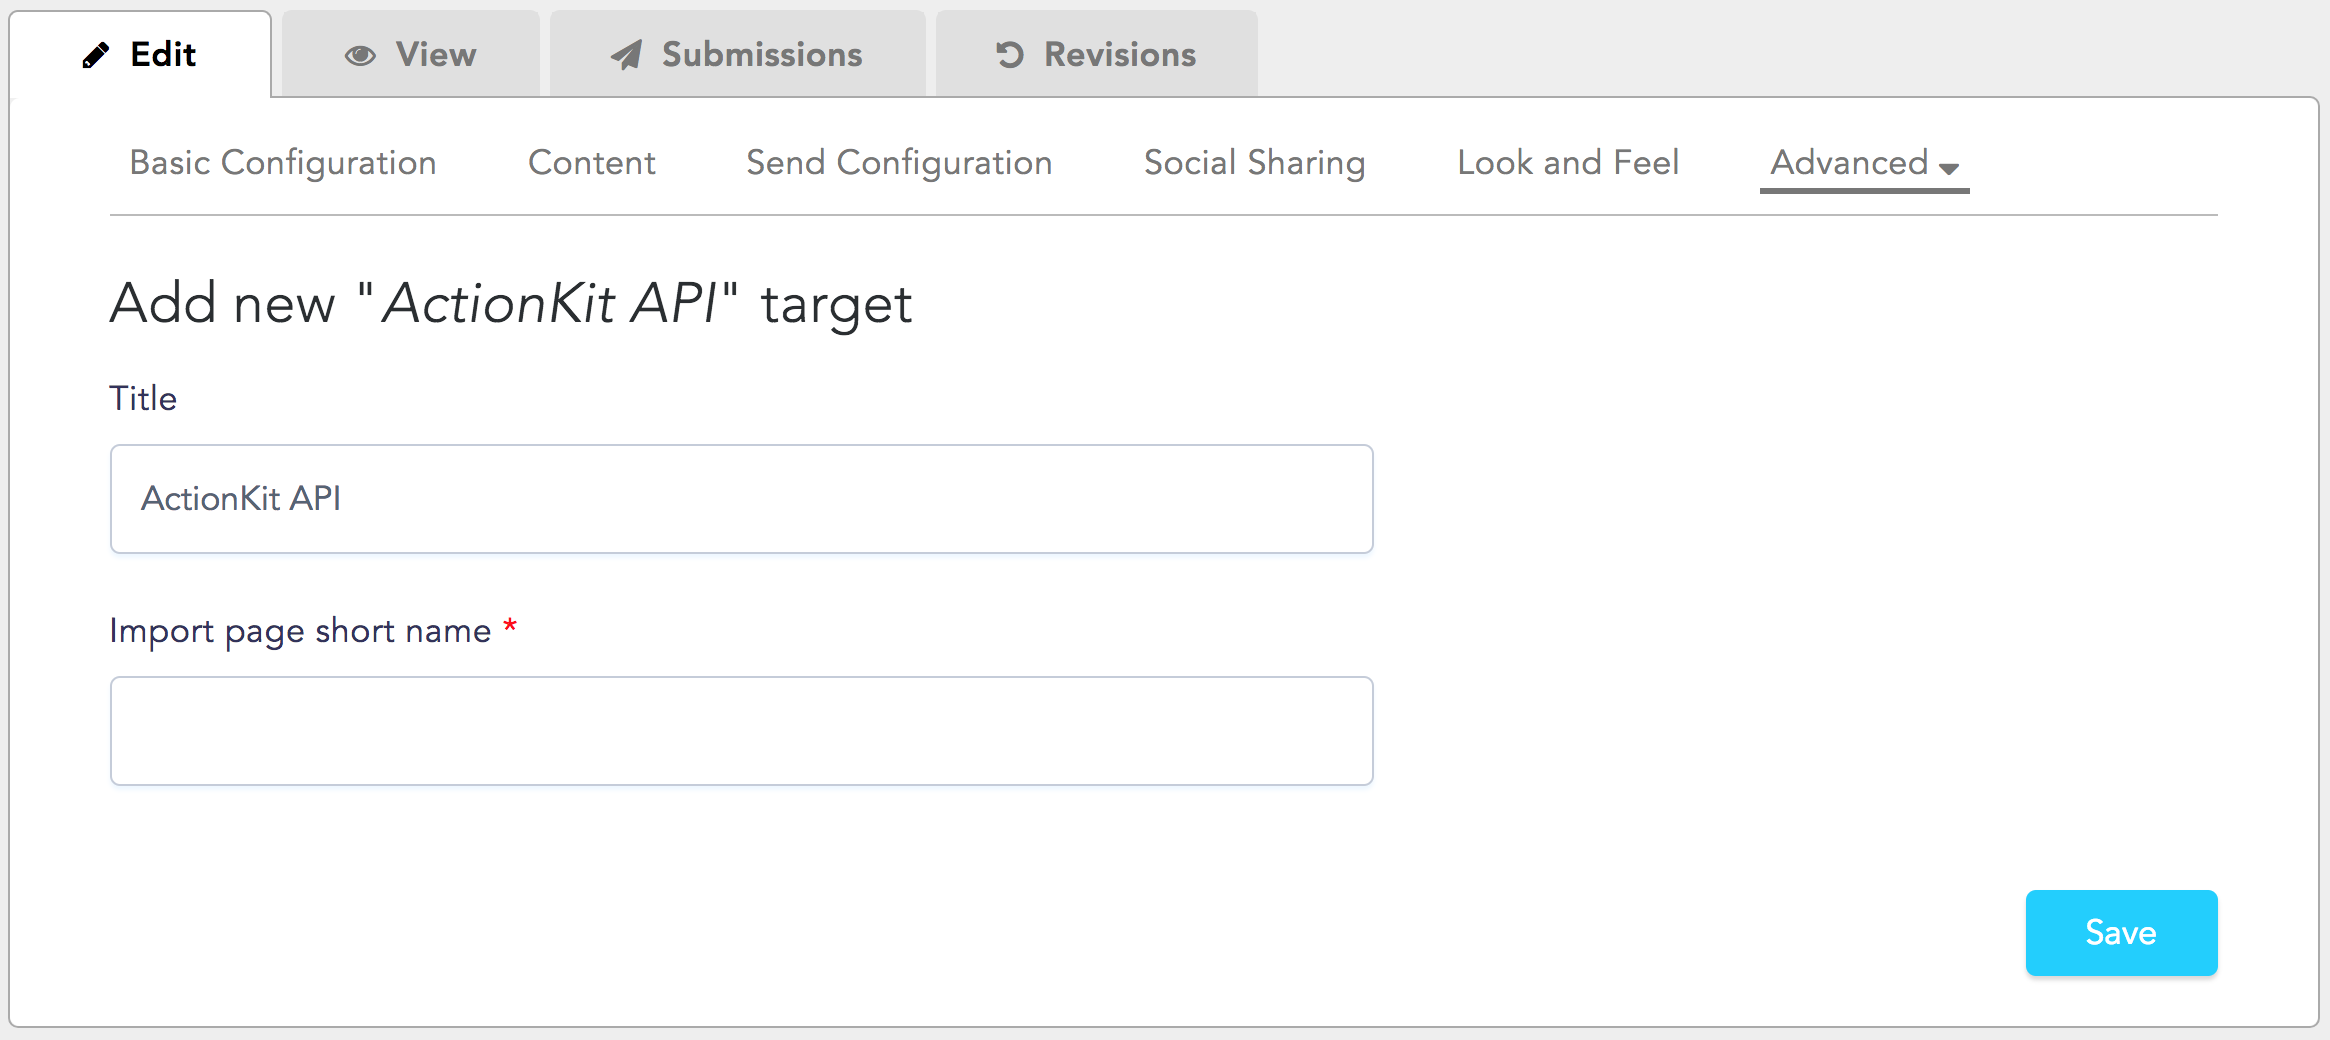The image size is (2330, 1040).
Task: Open the Submissions tab
Action: tap(738, 55)
